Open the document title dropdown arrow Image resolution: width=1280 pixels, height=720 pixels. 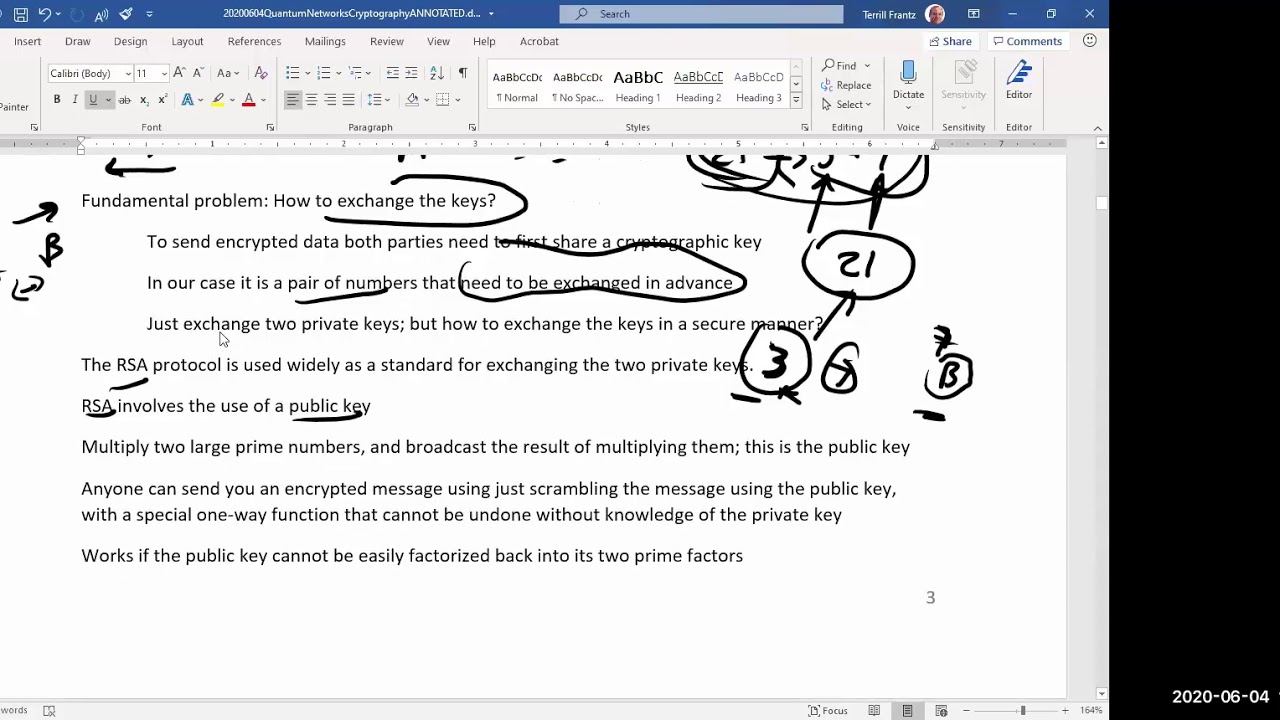491,14
